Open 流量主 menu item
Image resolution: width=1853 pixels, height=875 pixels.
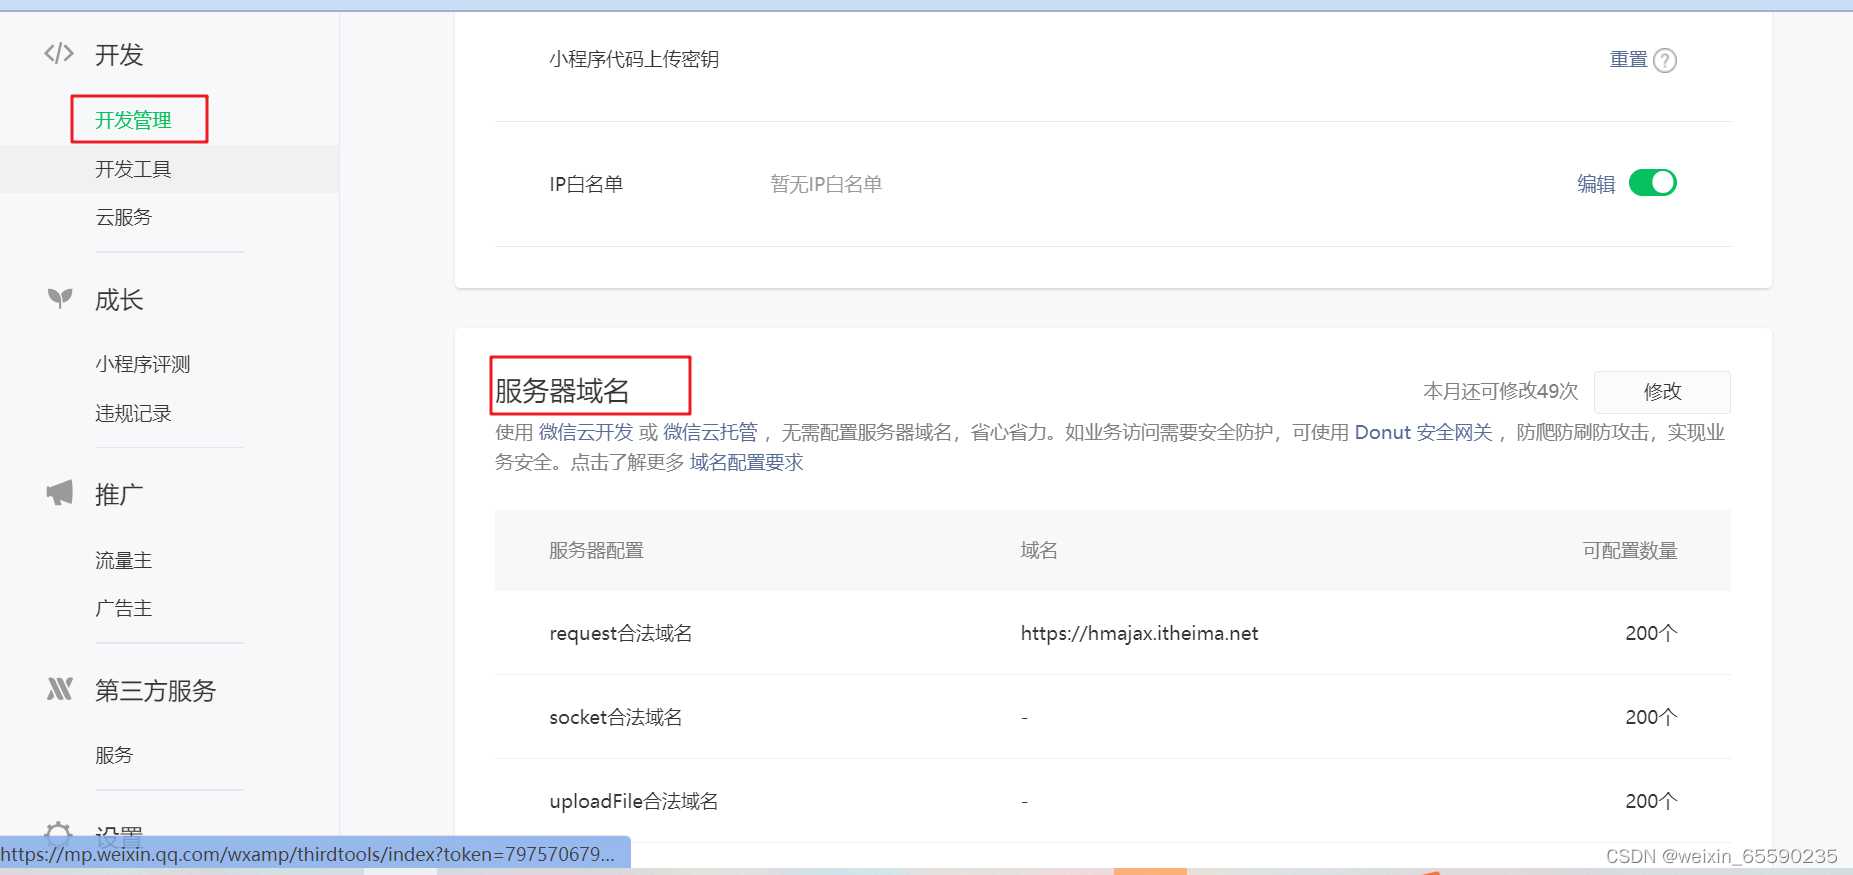123,560
